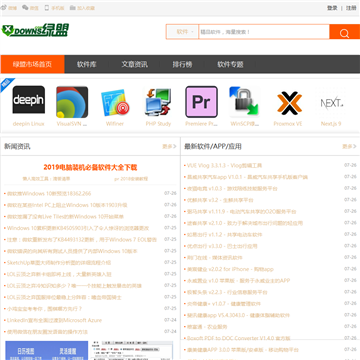Open the VUE Vlog 3.3.1.3 software entry

pyautogui.click(x=224, y=166)
